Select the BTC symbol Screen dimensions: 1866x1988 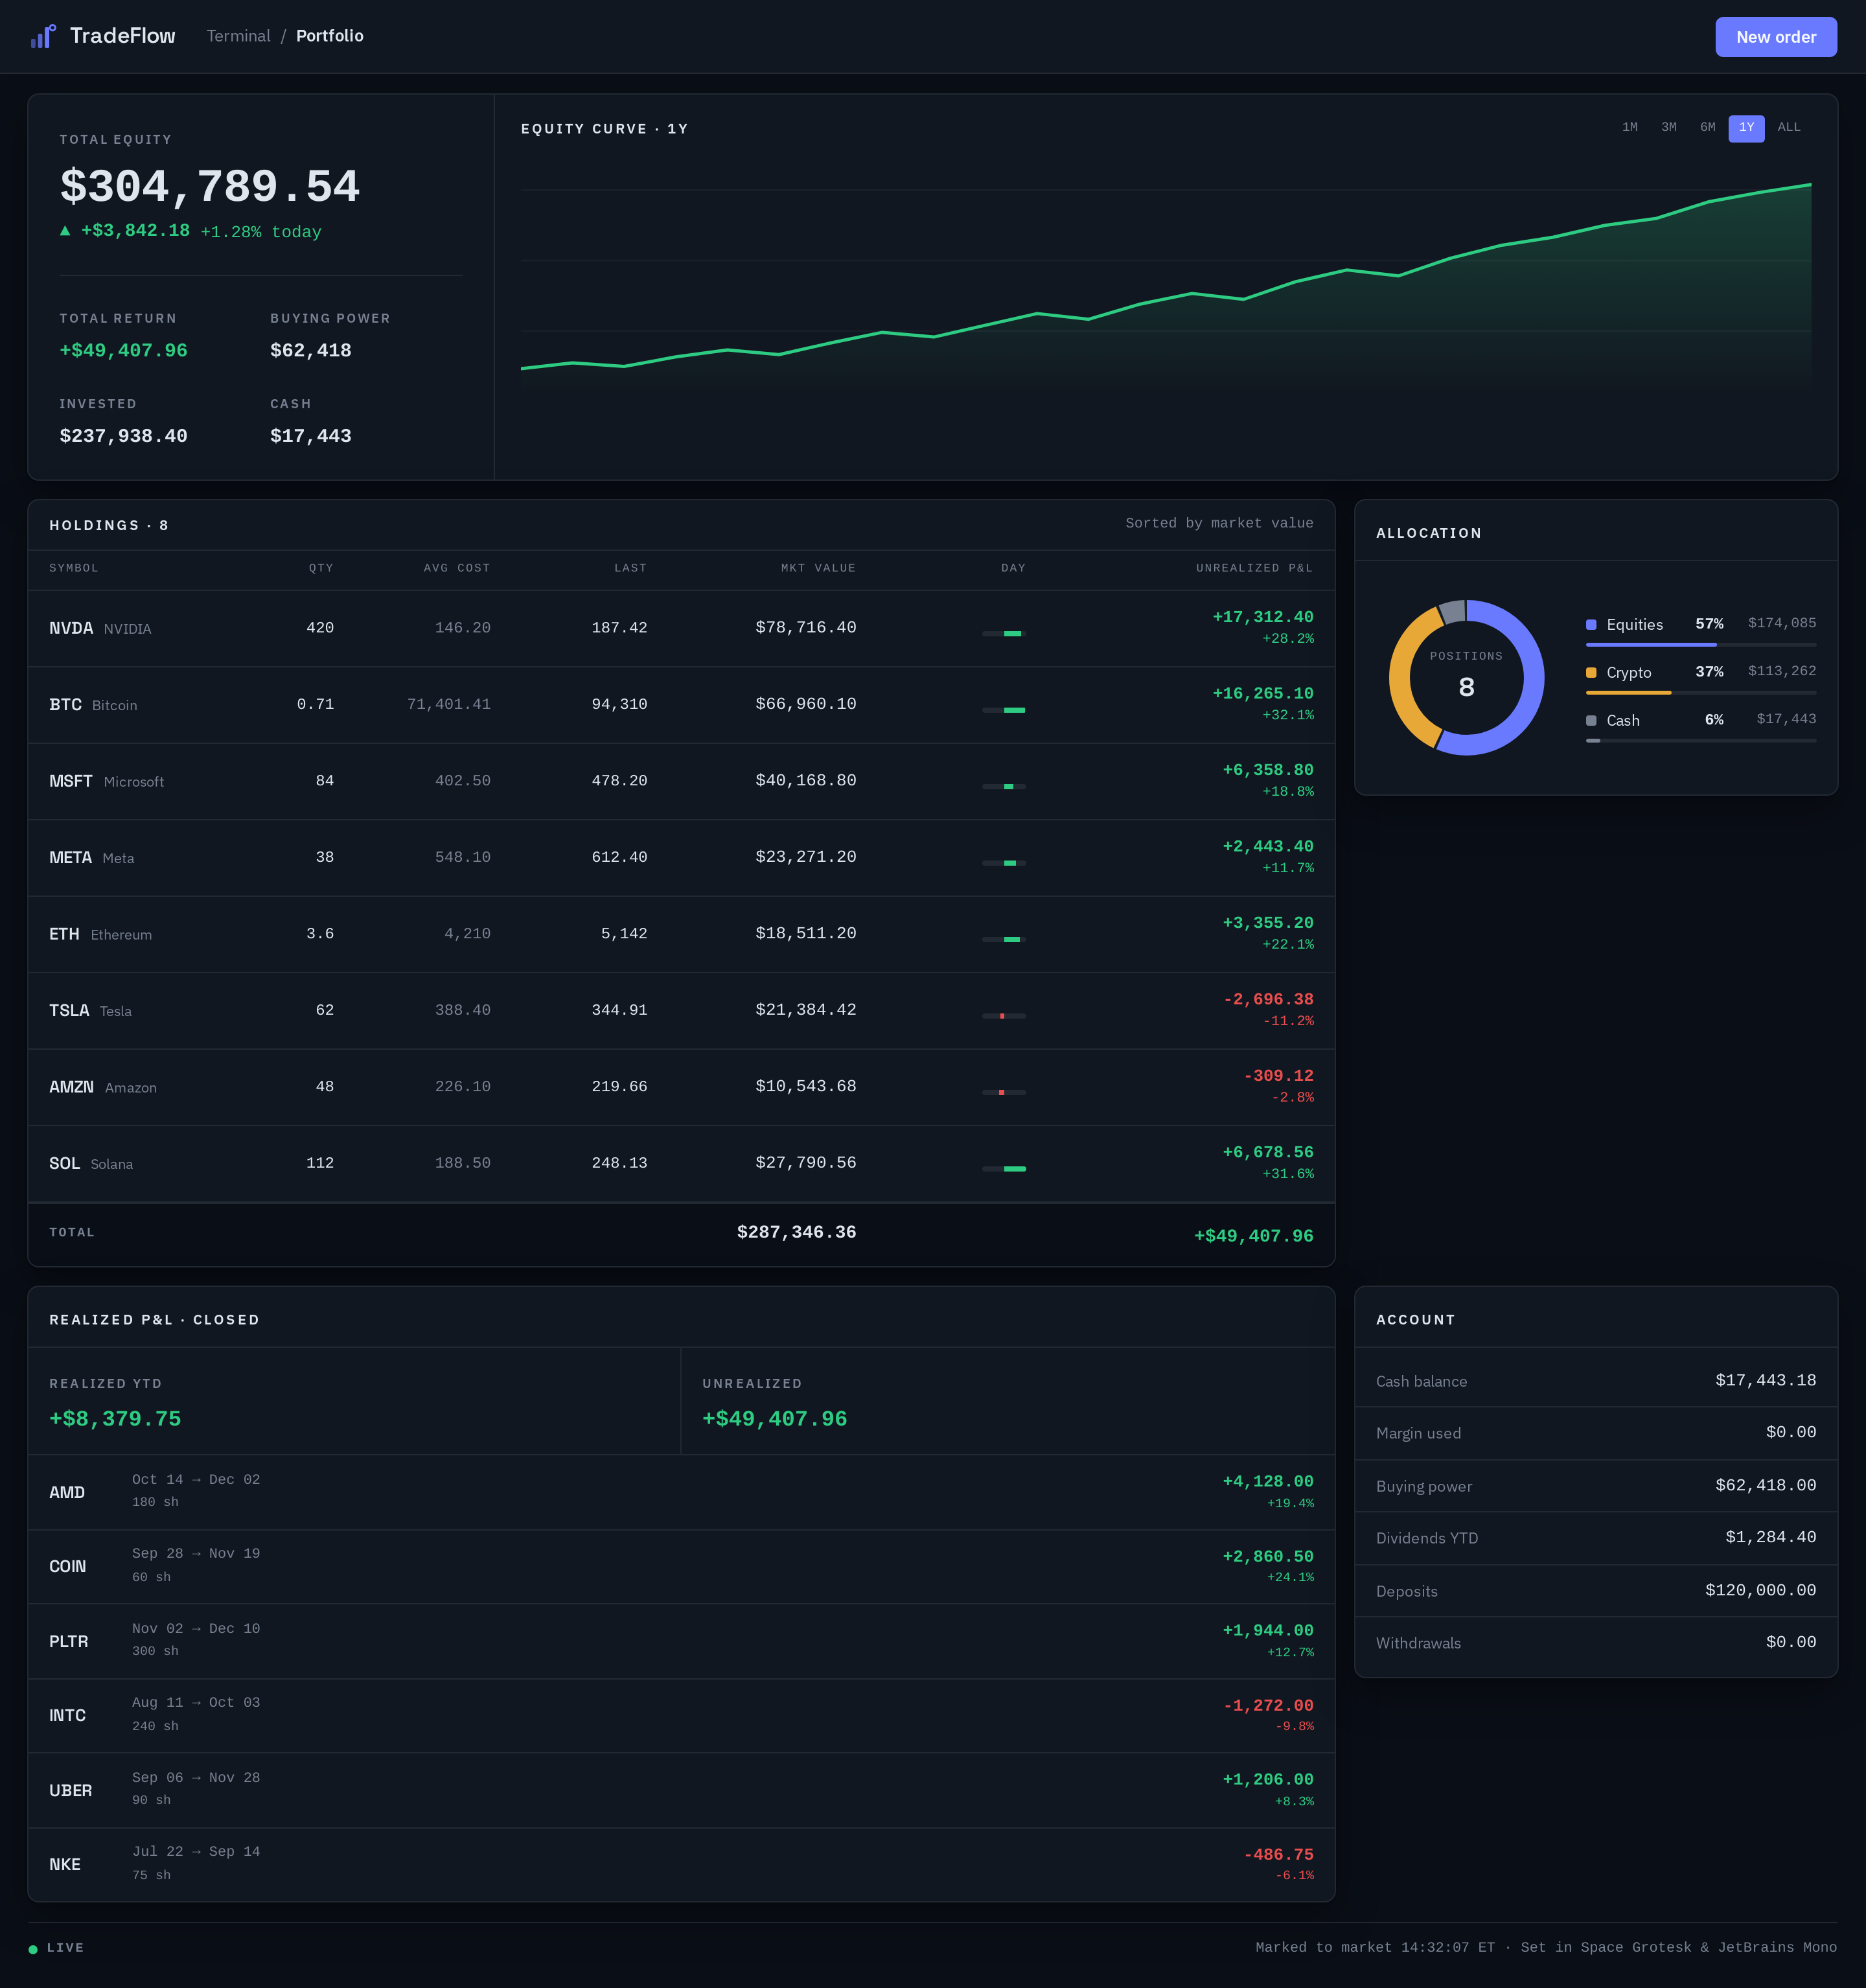[x=65, y=705]
